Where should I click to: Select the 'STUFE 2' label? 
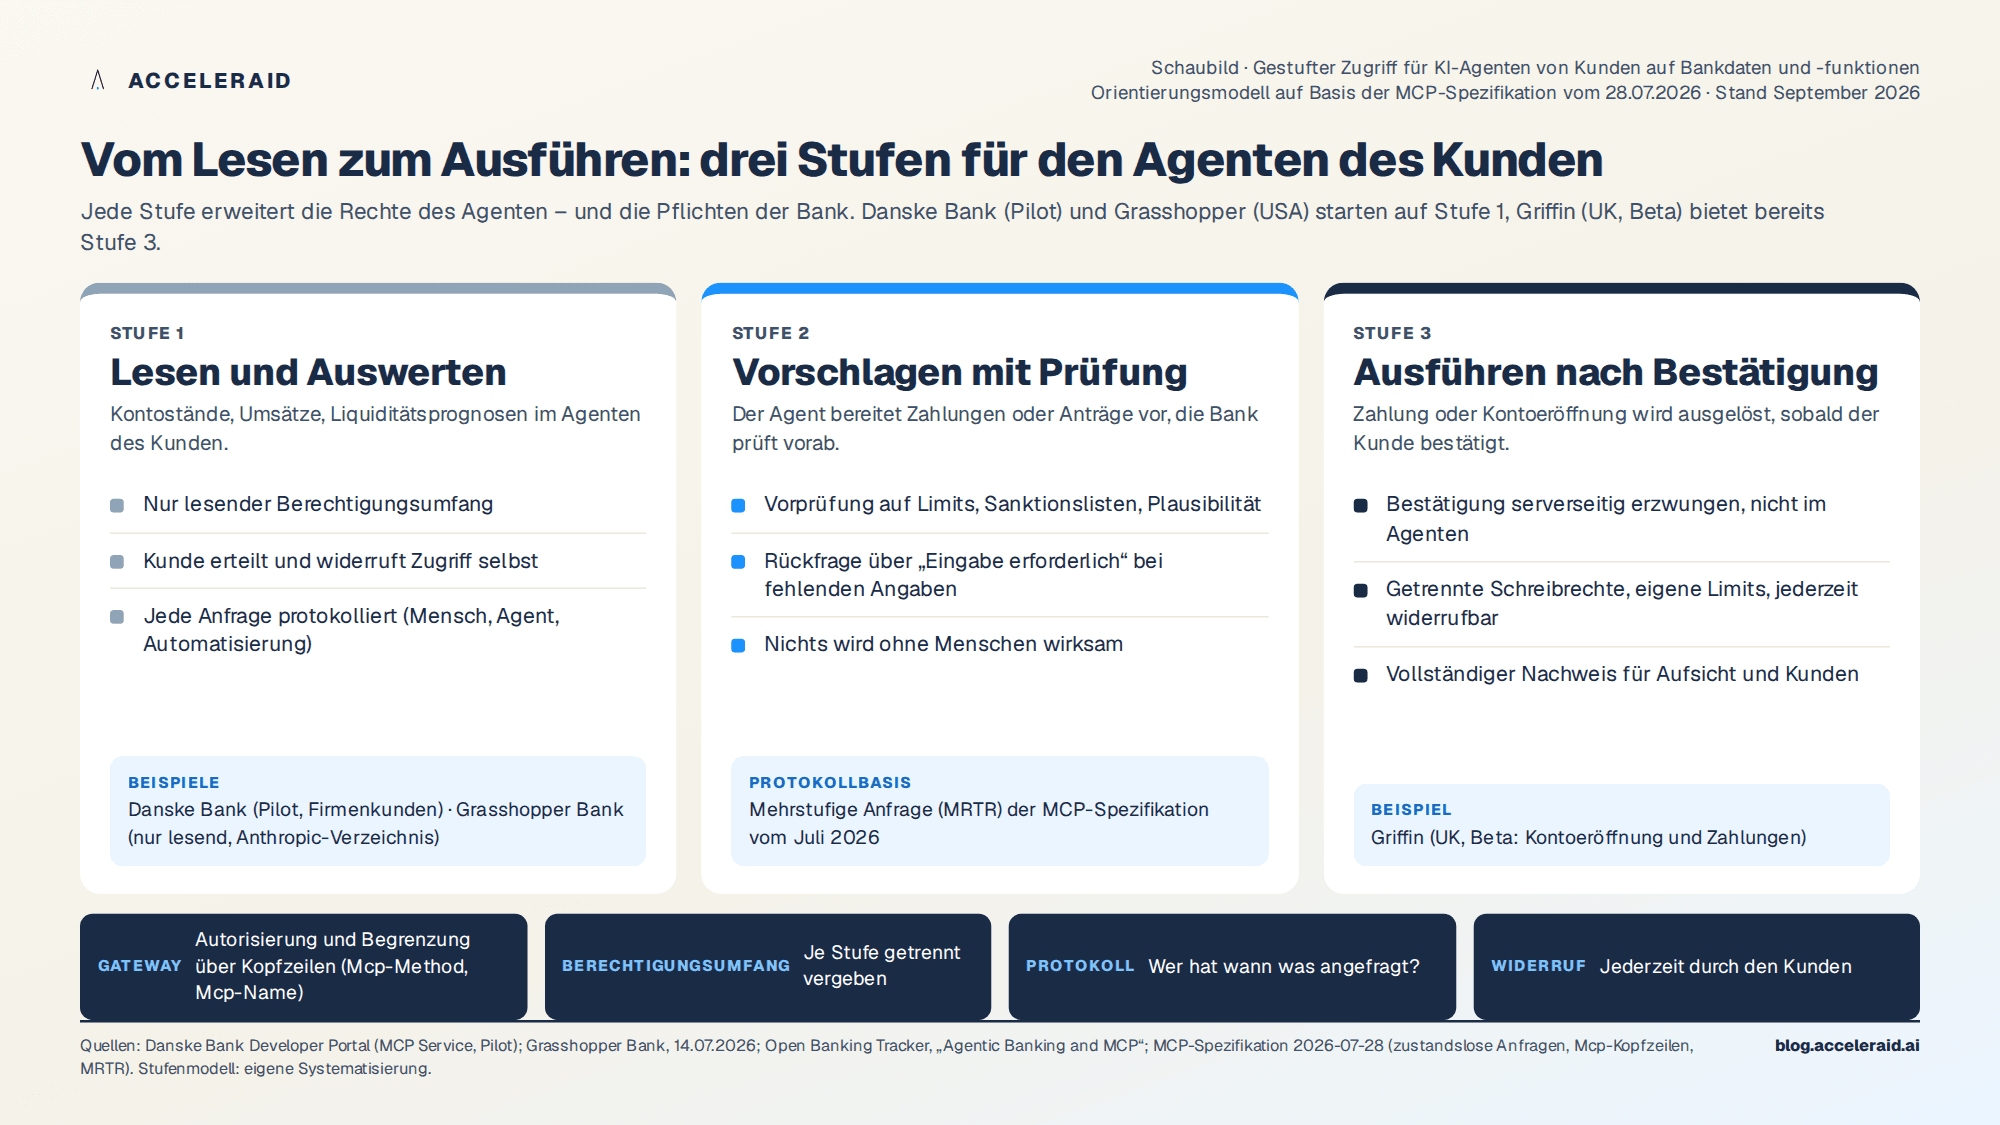pos(770,333)
